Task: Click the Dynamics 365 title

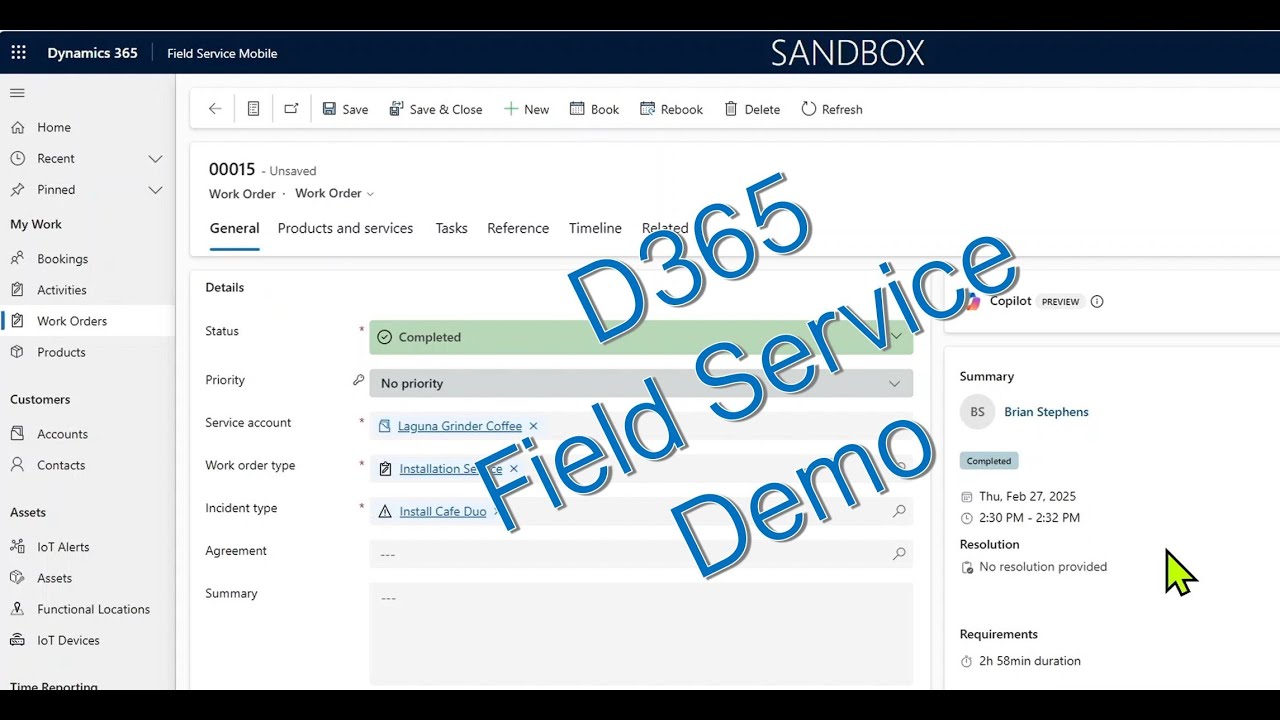Action: [x=92, y=53]
